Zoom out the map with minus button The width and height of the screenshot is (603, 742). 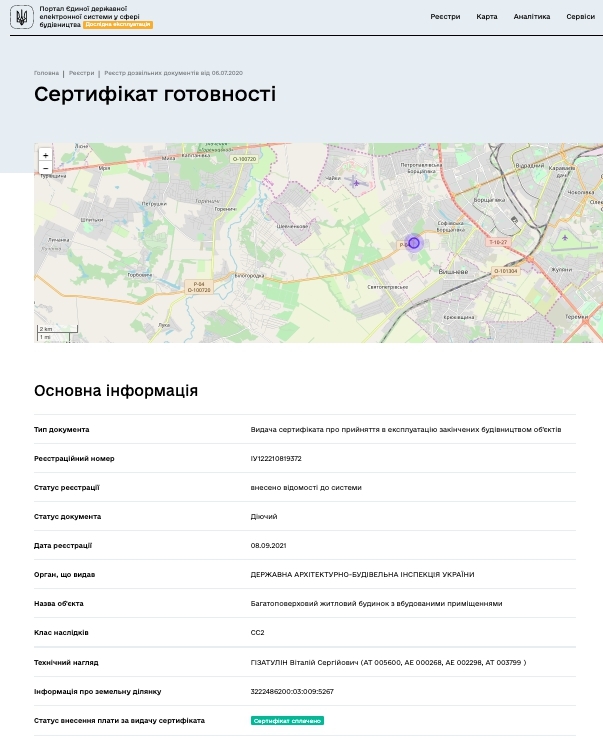(45, 168)
